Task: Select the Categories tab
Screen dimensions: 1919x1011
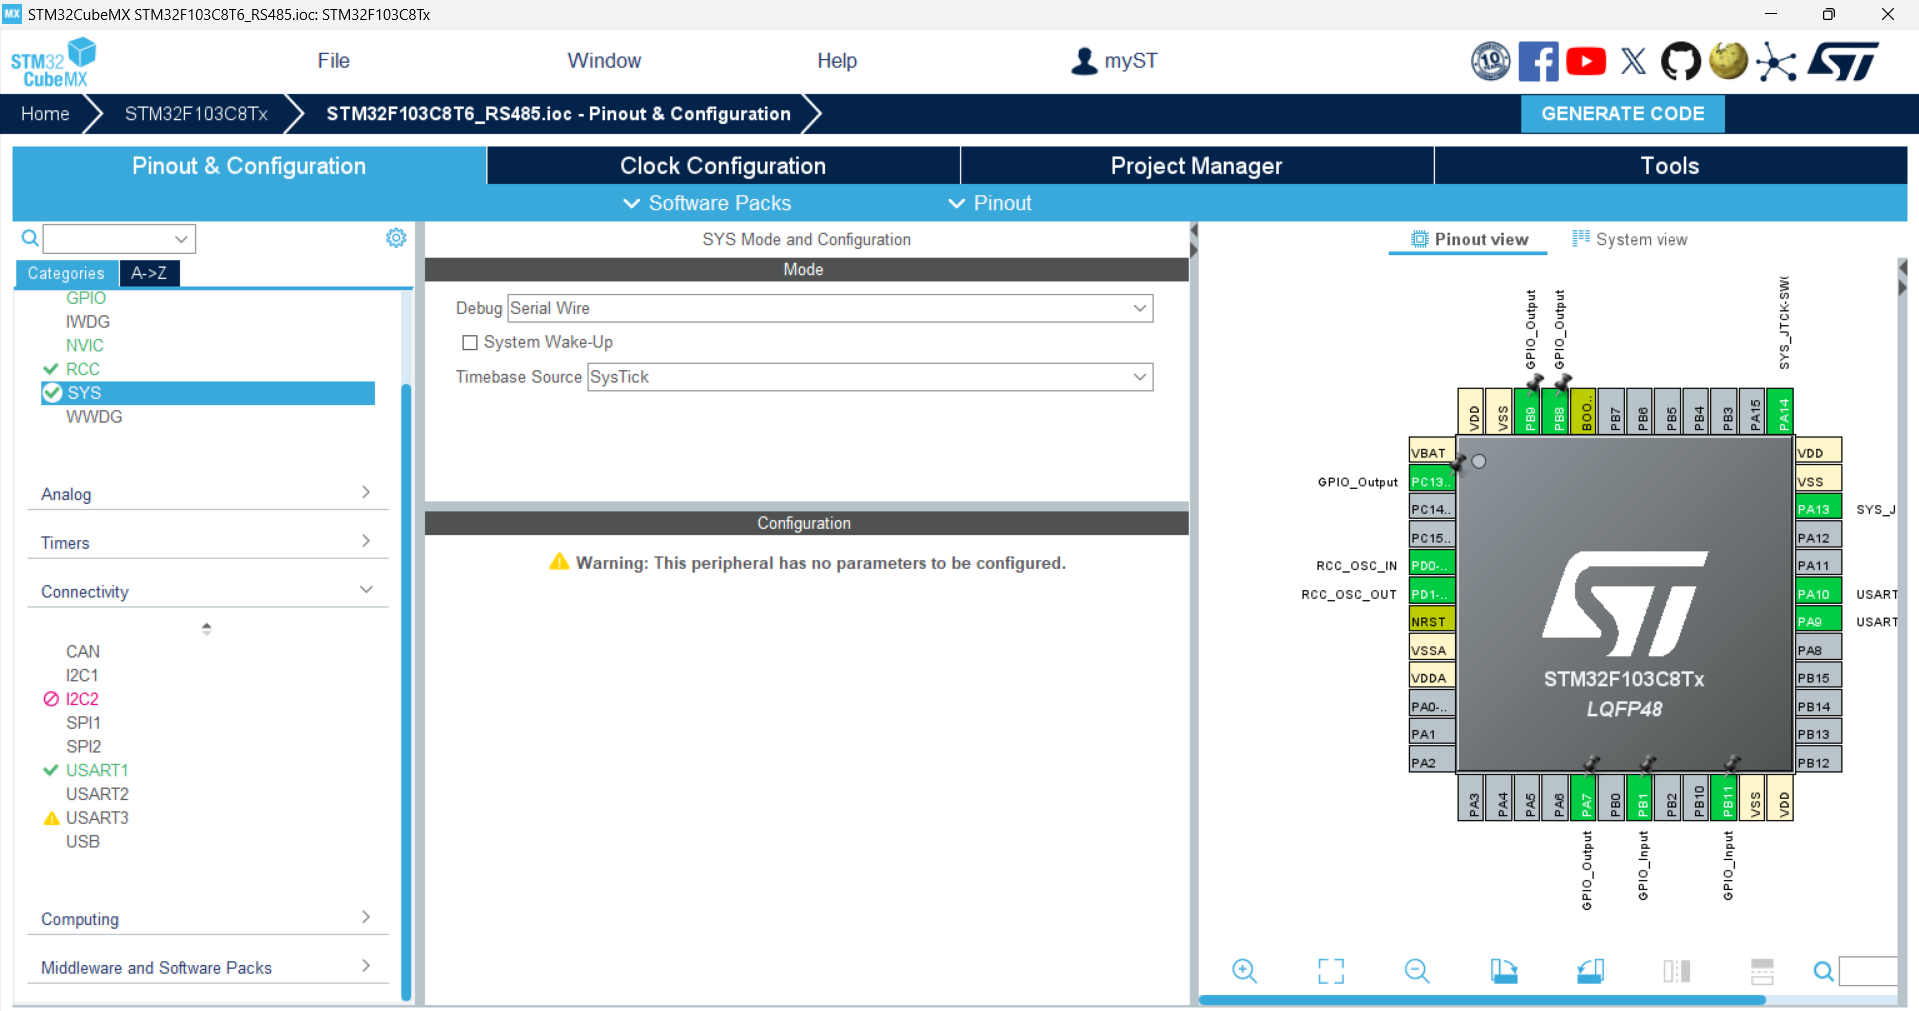Action: pos(66,273)
